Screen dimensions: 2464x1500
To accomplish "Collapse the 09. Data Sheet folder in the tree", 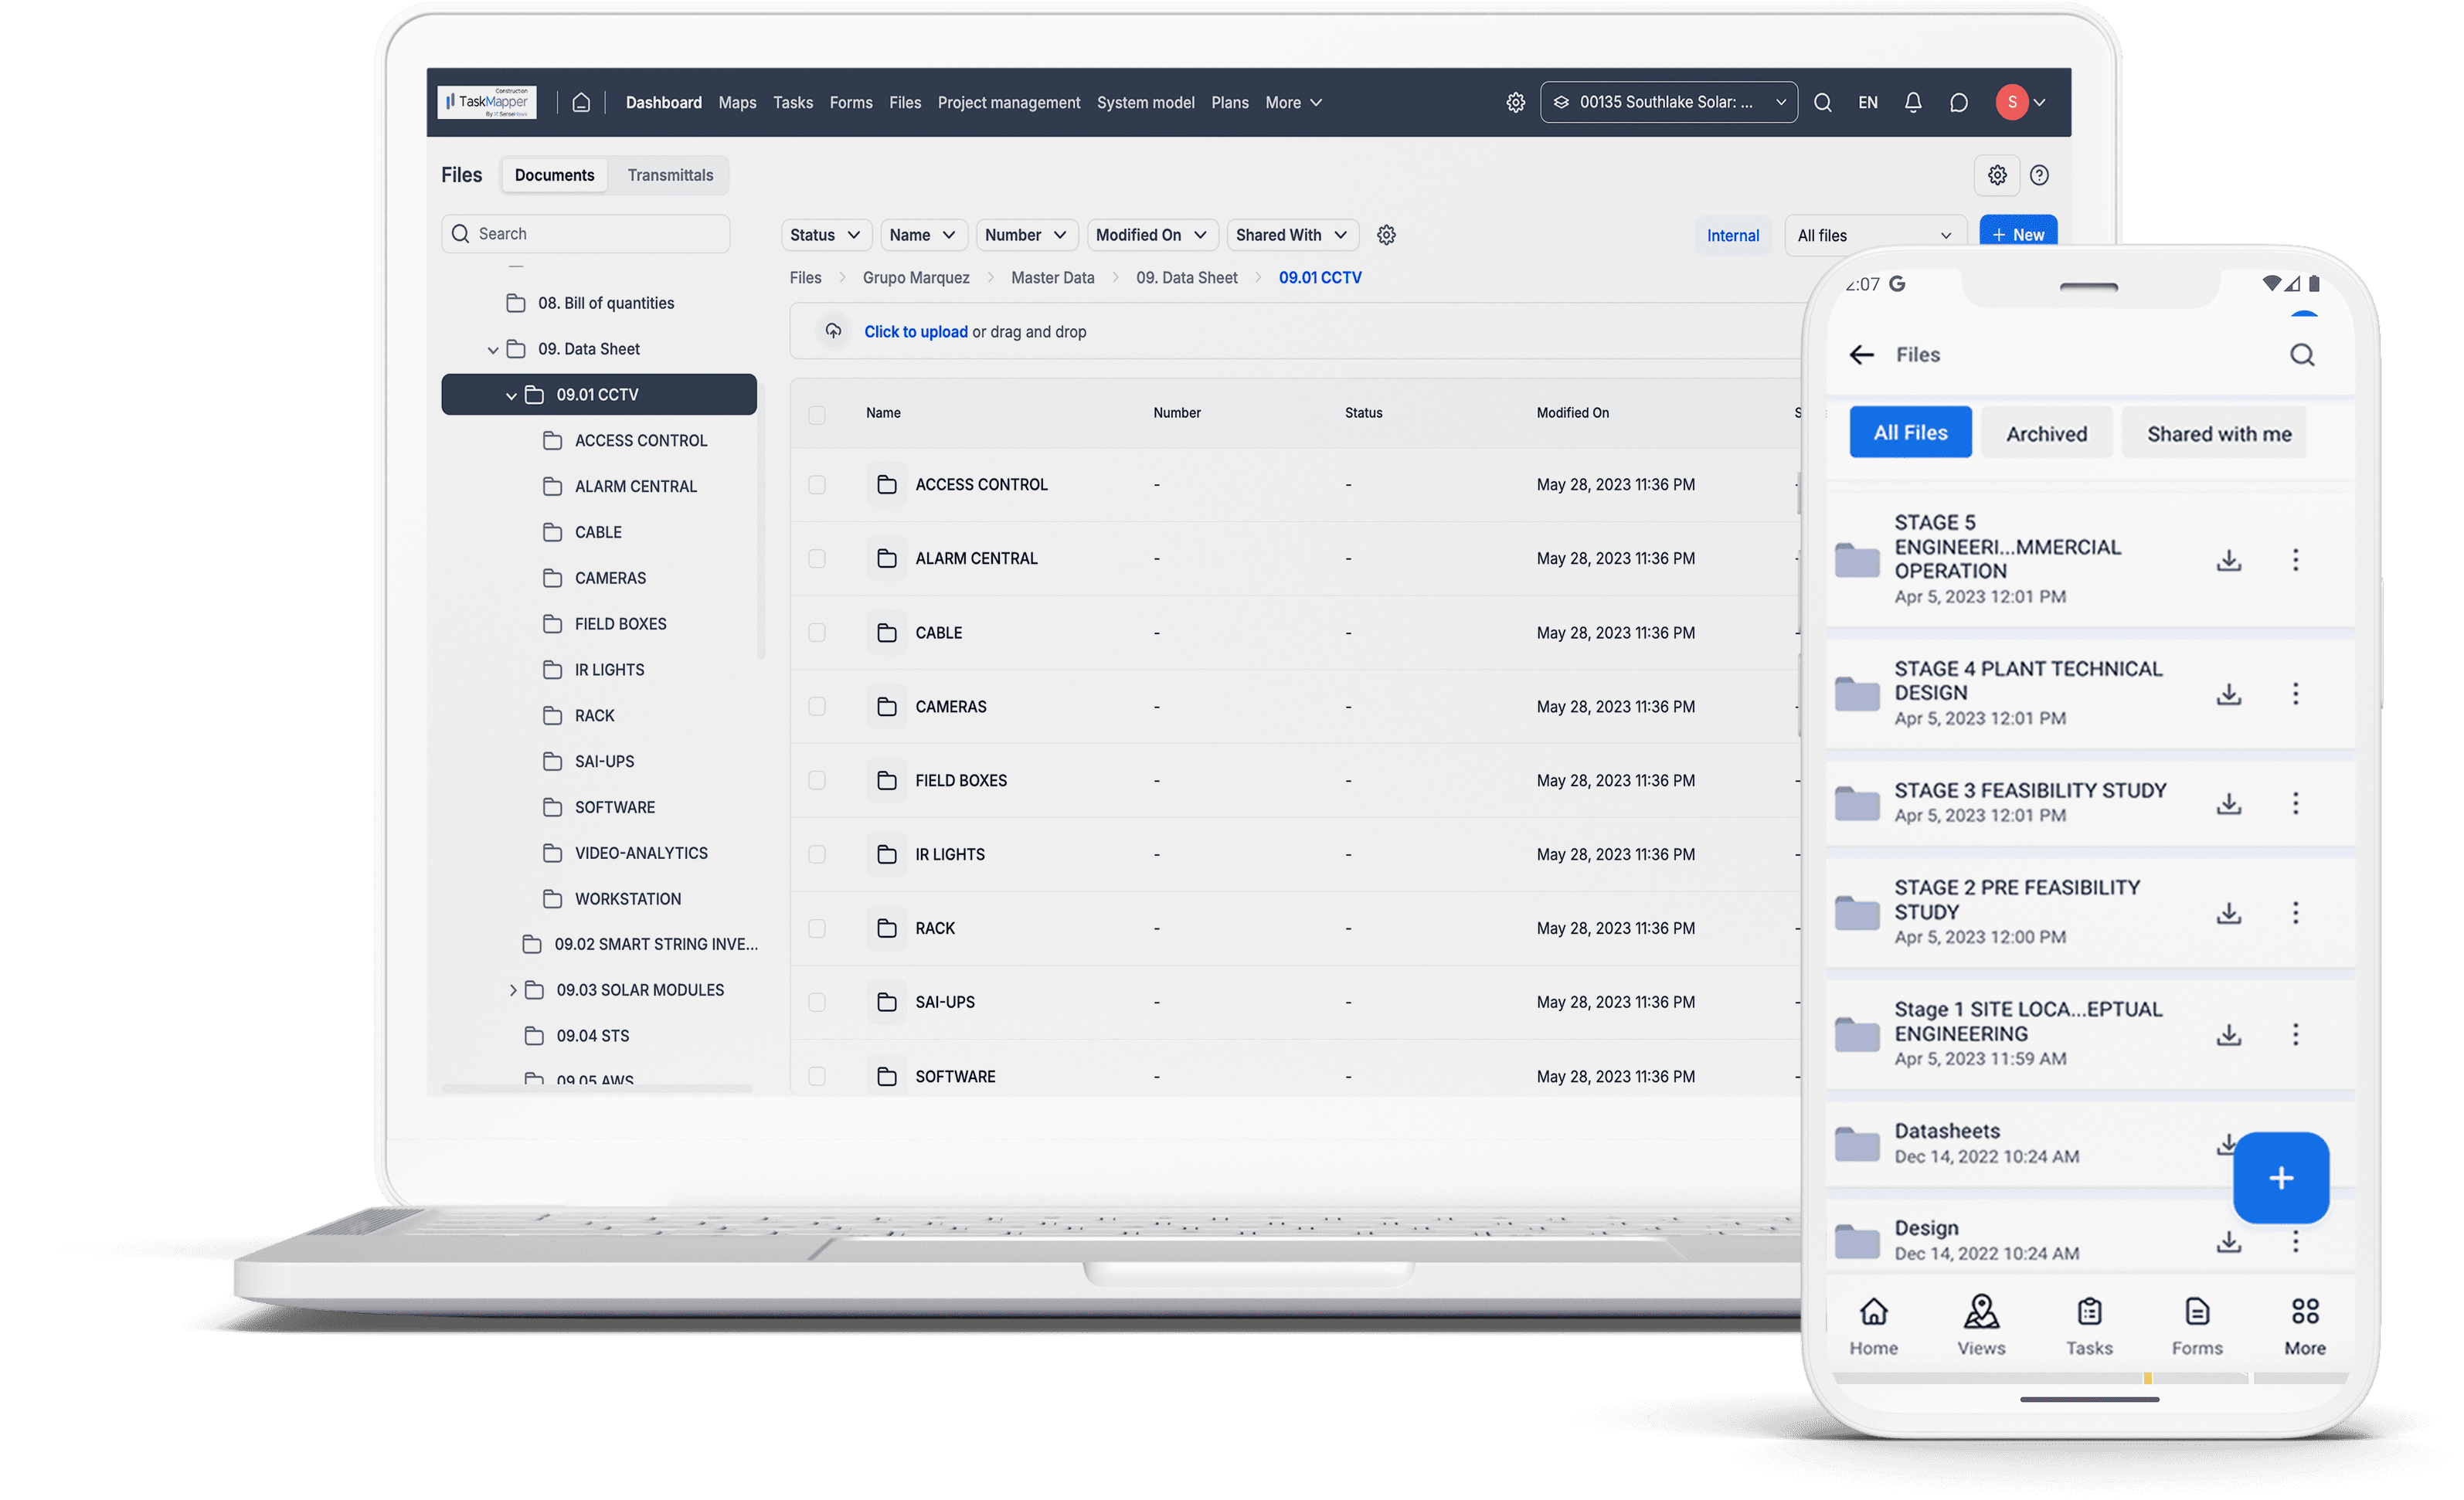I will [x=493, y=349].
